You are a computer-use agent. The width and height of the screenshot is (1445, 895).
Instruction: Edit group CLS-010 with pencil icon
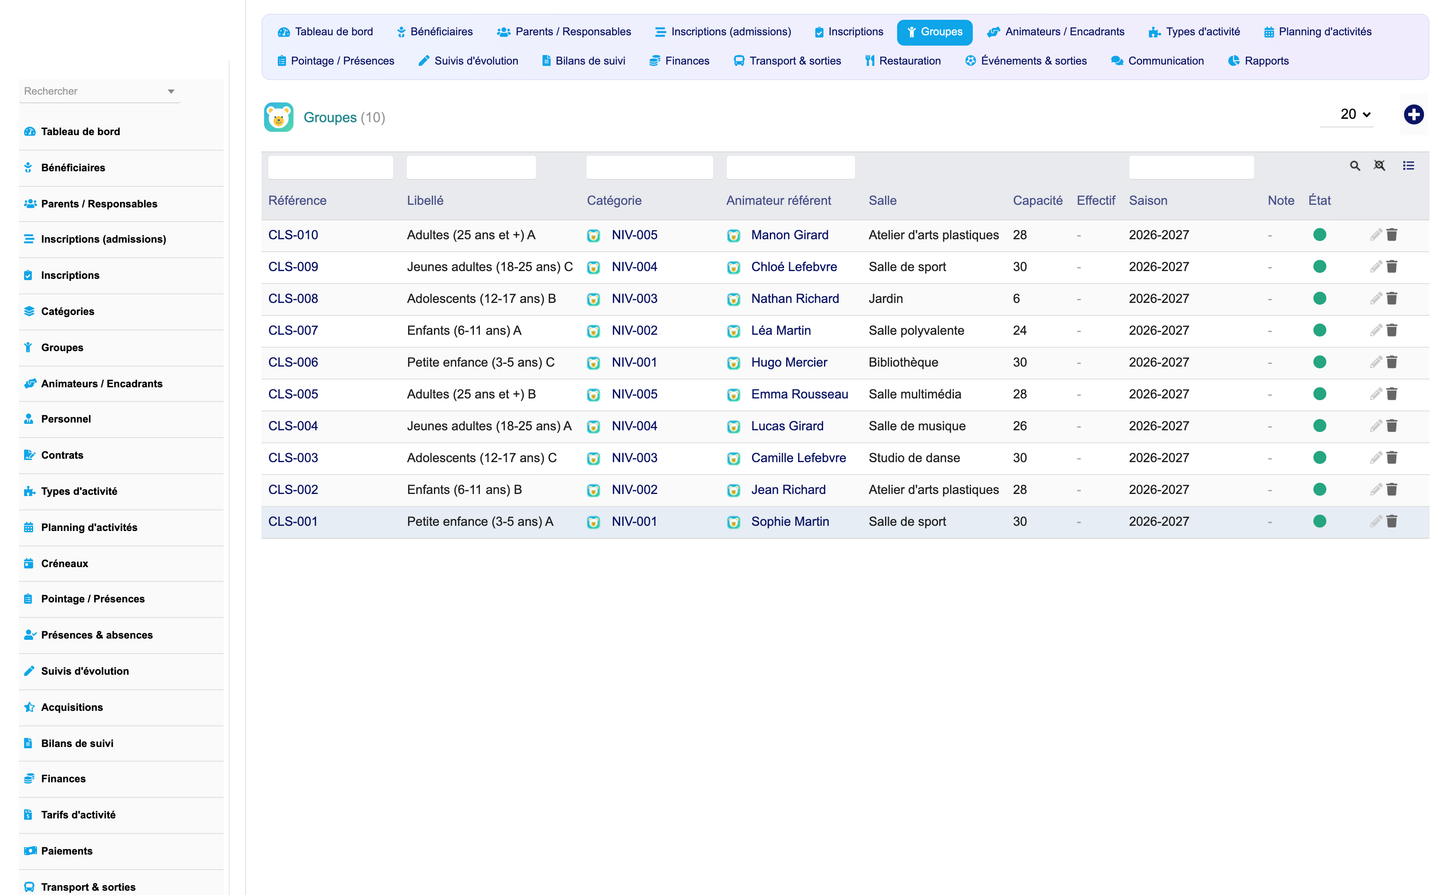point(1376,235)
